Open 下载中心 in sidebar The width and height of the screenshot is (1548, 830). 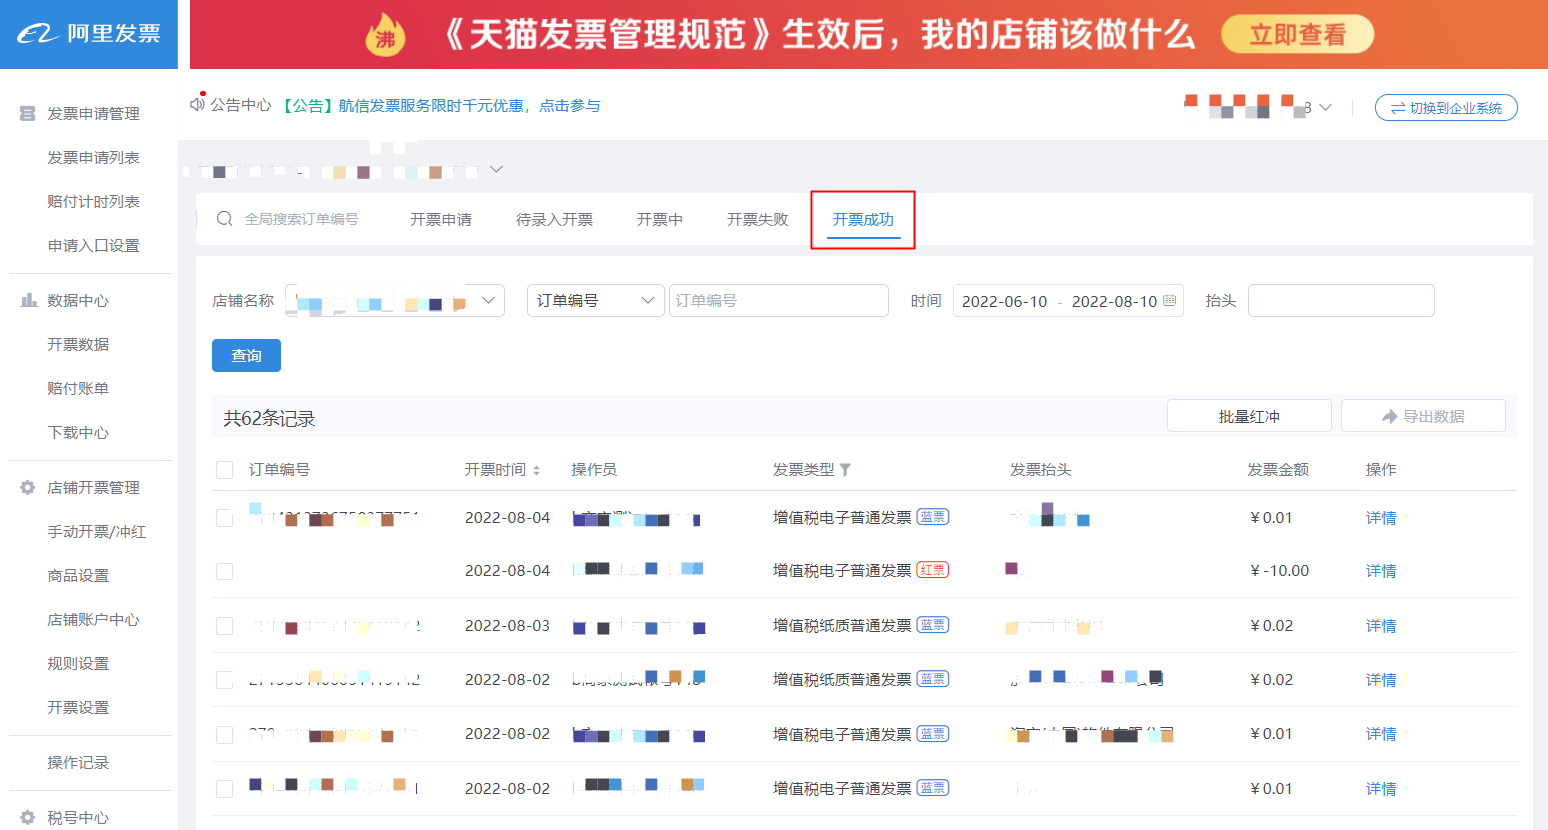[78, 433]
